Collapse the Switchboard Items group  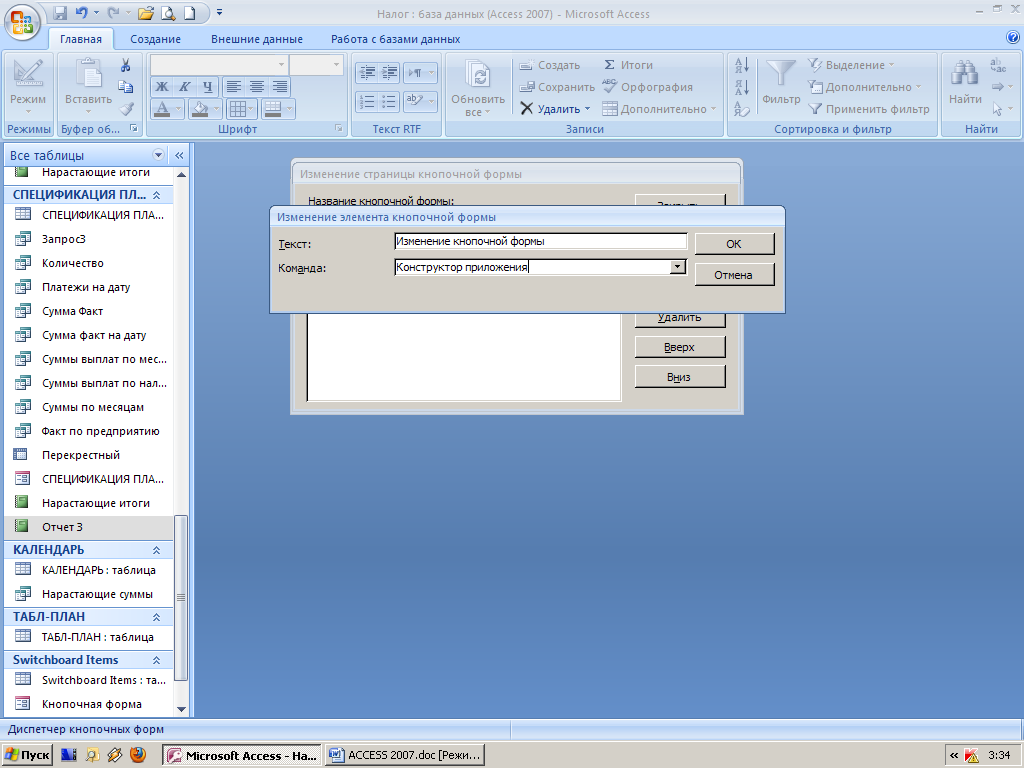pos(157,660)
